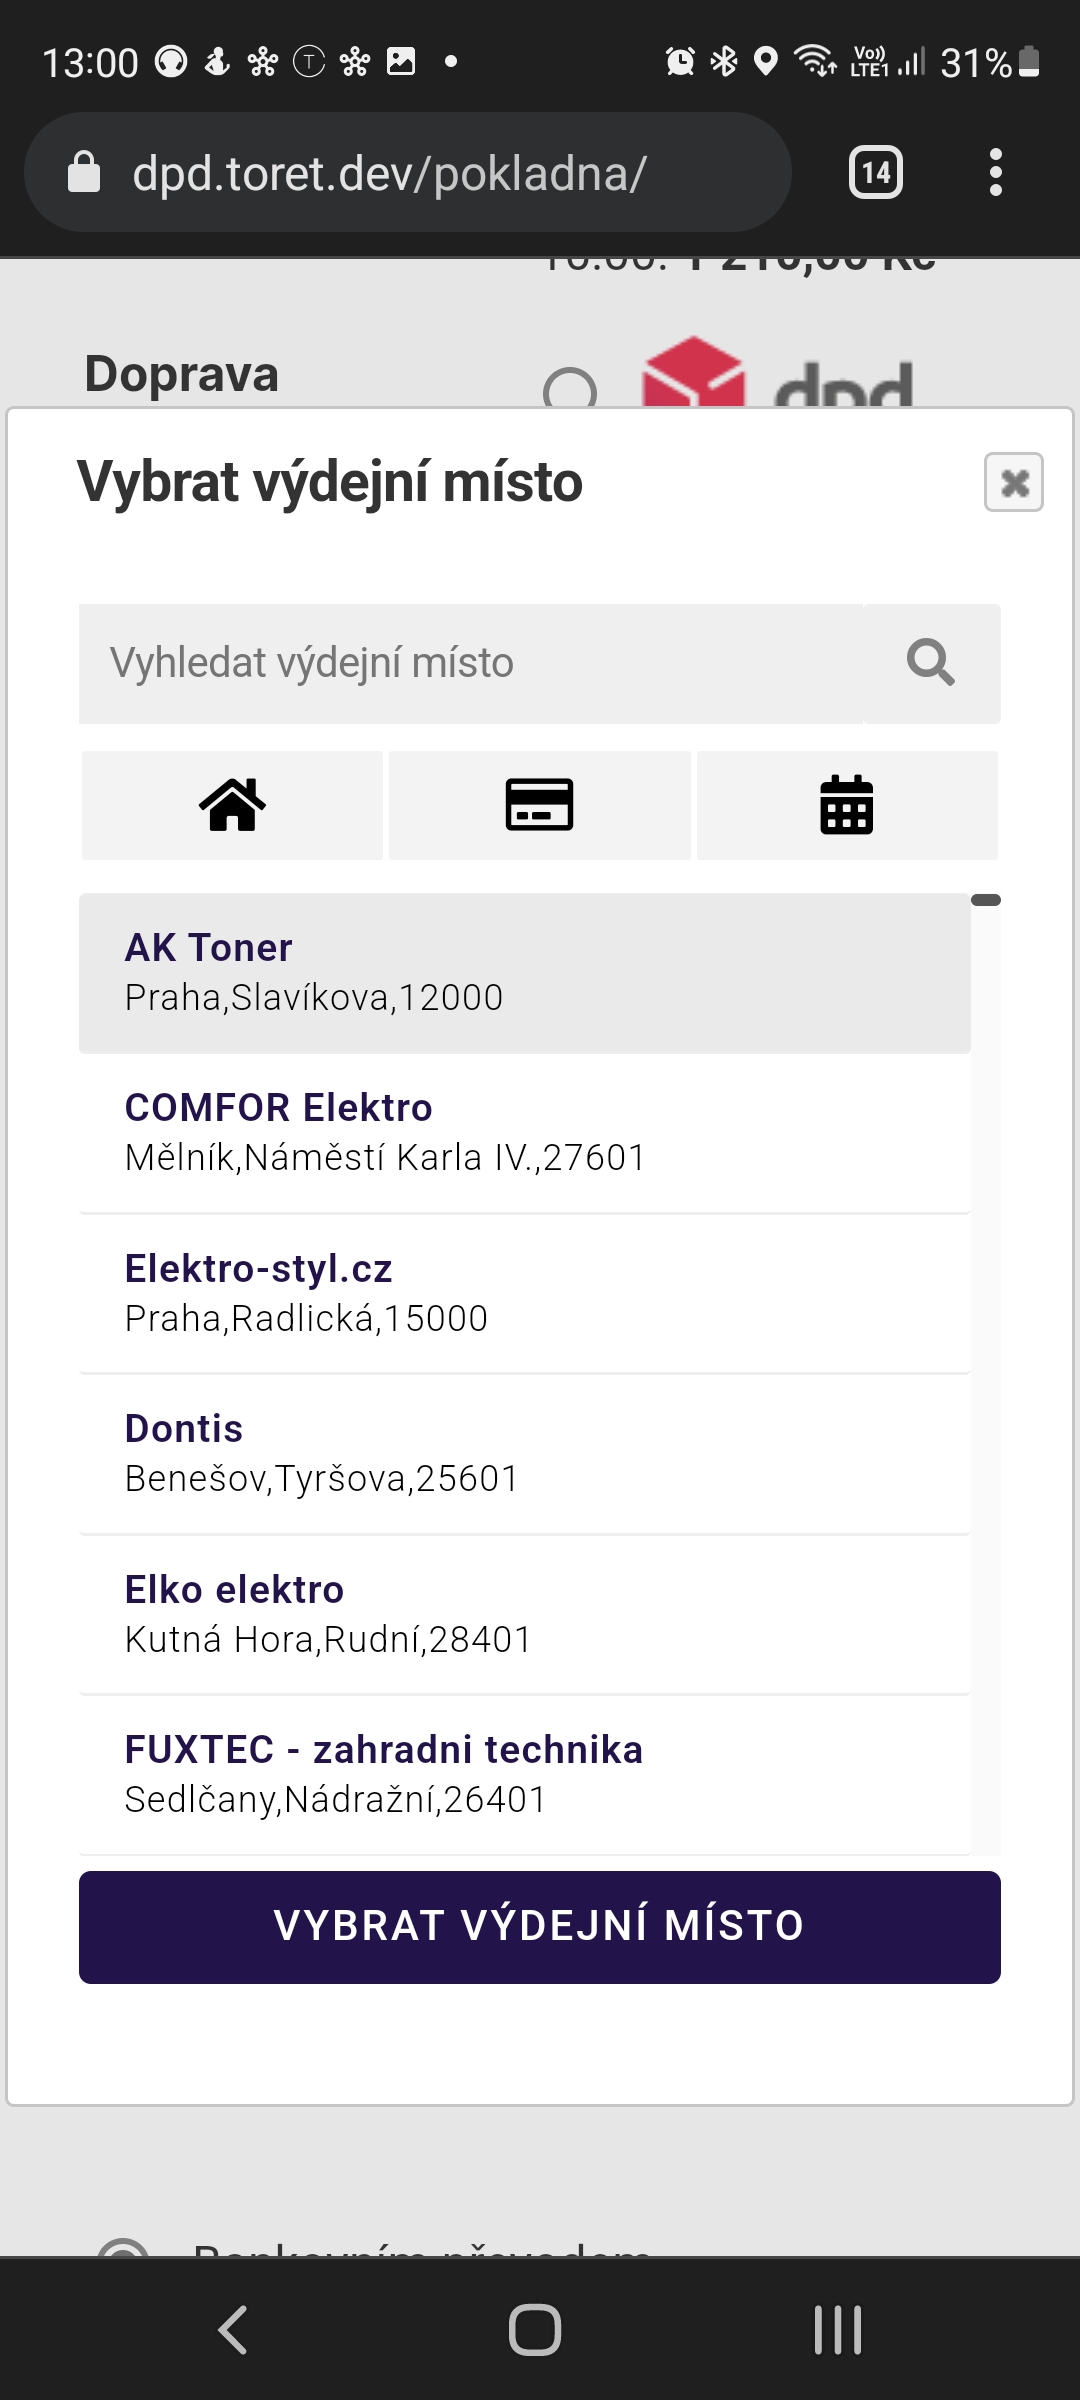Open browser tab switcher showing 14
Viewport: 1080px width, 2400px height.
point(876,173)
